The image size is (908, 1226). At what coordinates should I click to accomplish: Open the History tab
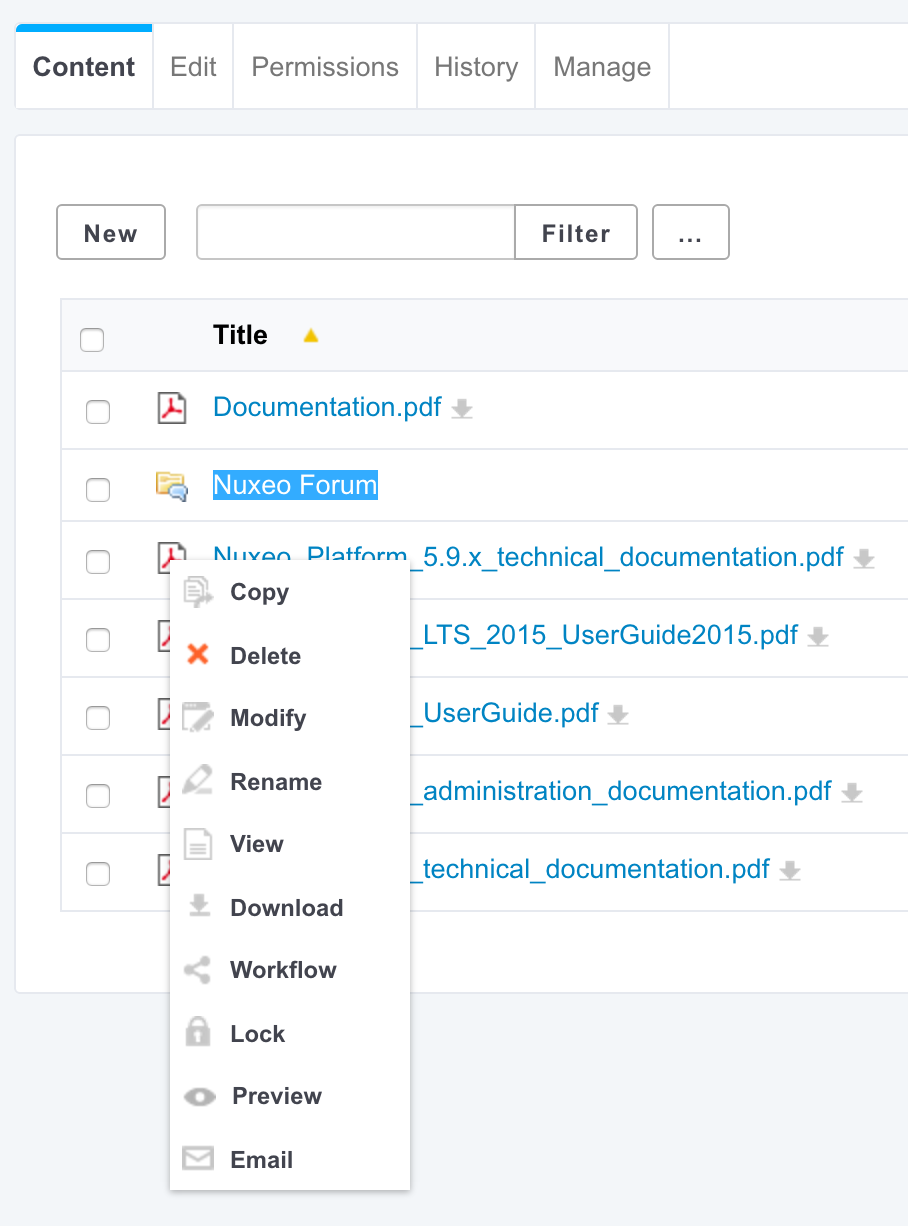pyautogui.click(x=476, y=67)
